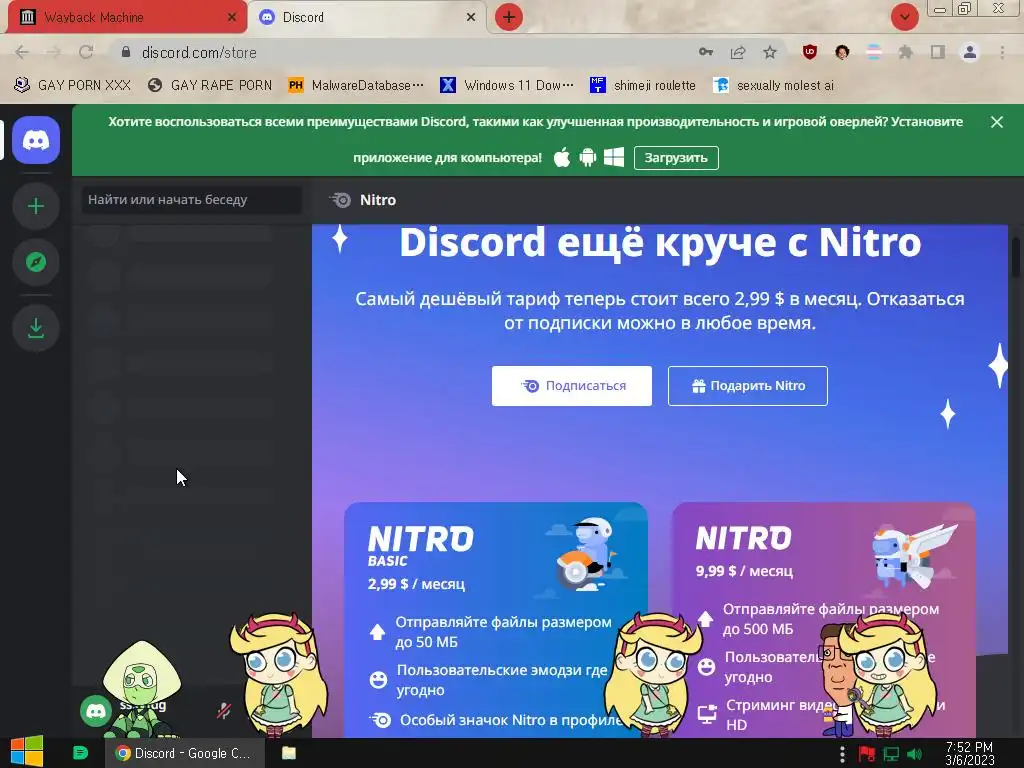Click the Подписаться button

571,386
